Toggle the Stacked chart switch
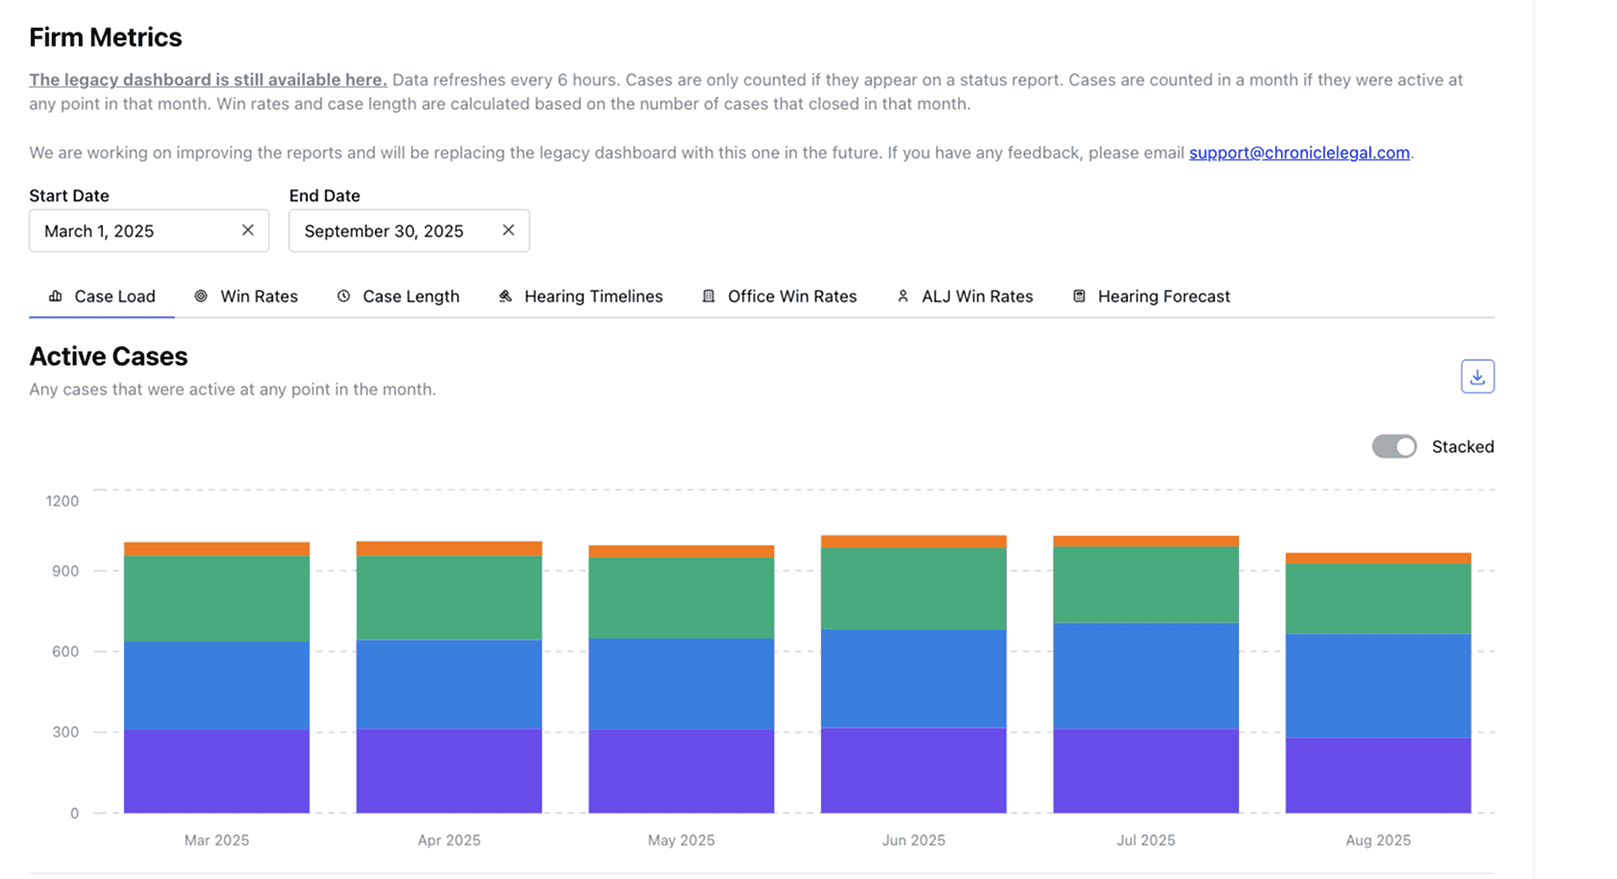This screenshot has height=879, width=1617. point(1394,446)
